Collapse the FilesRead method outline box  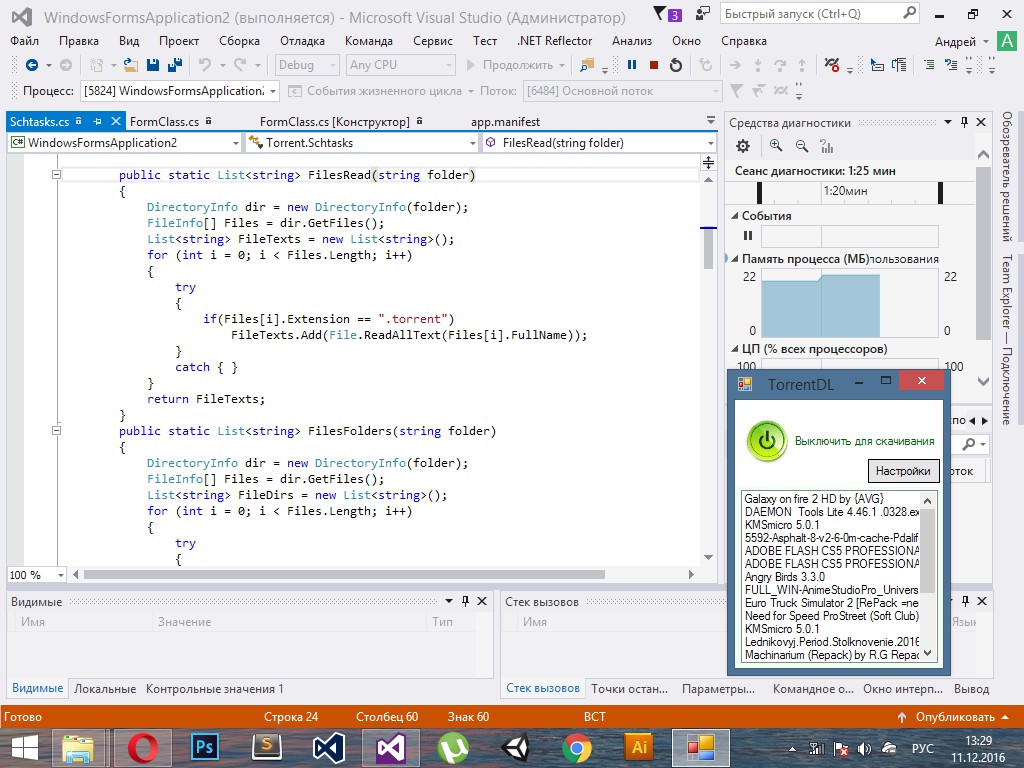click(x=57, y=175)
